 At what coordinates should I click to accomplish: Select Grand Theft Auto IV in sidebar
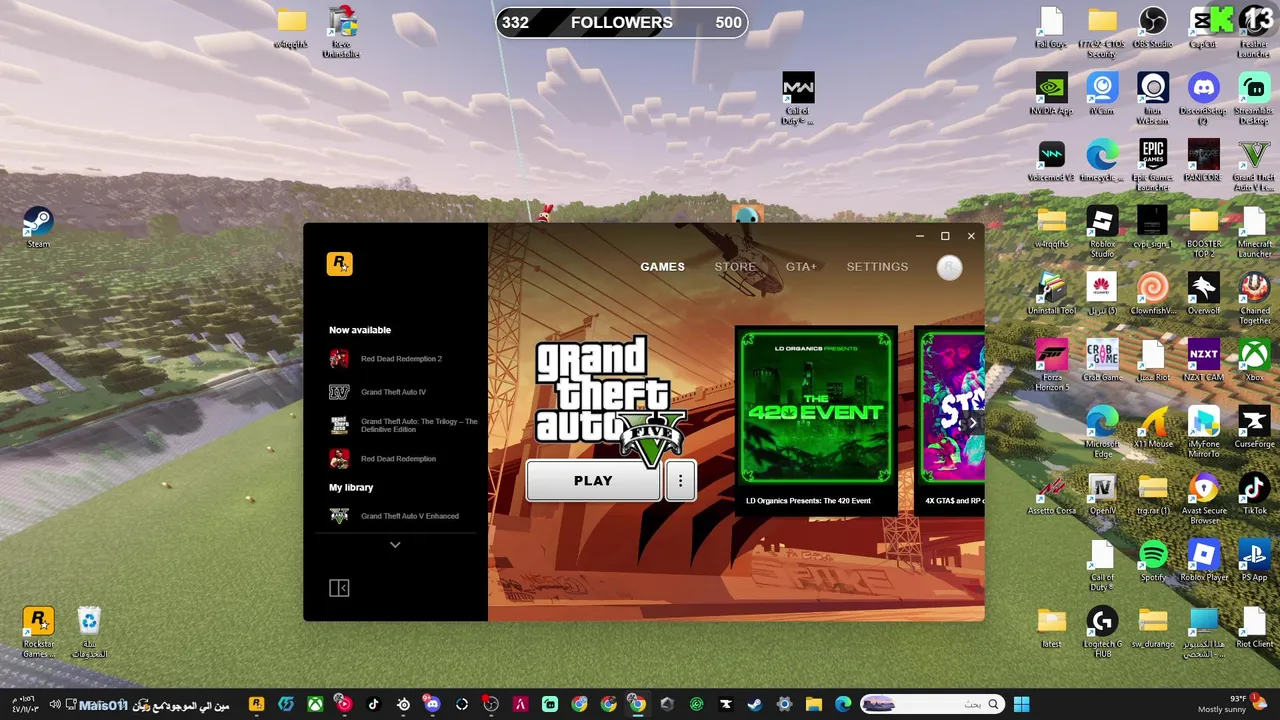(x=393, y=392)
